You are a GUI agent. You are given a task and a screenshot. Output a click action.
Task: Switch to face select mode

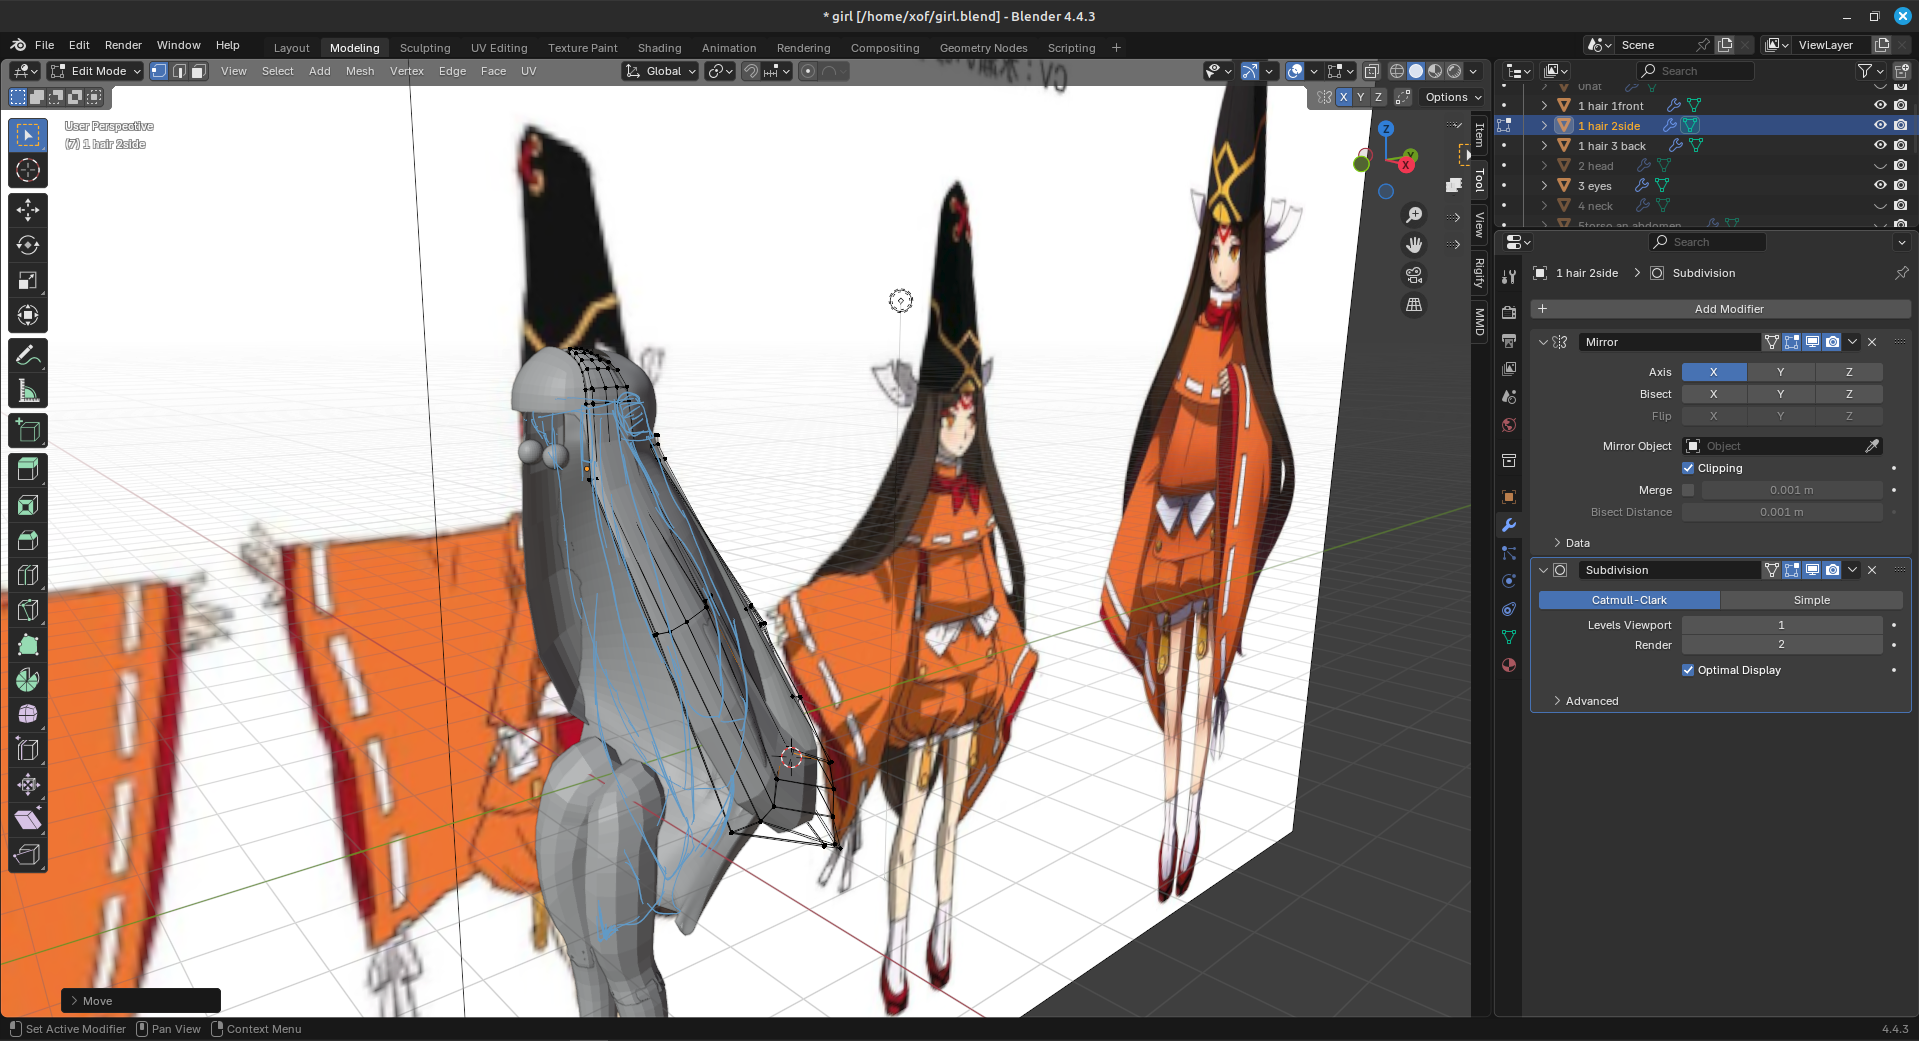[199, 71]
